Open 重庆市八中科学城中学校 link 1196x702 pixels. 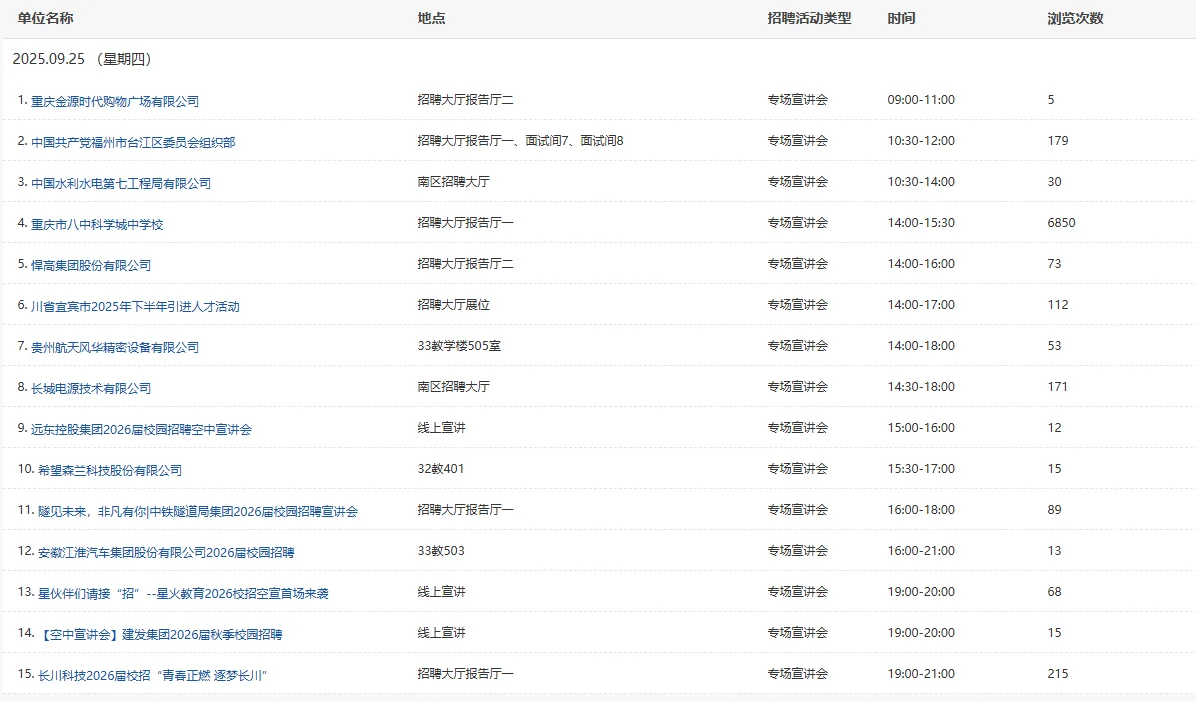[97, 225]
